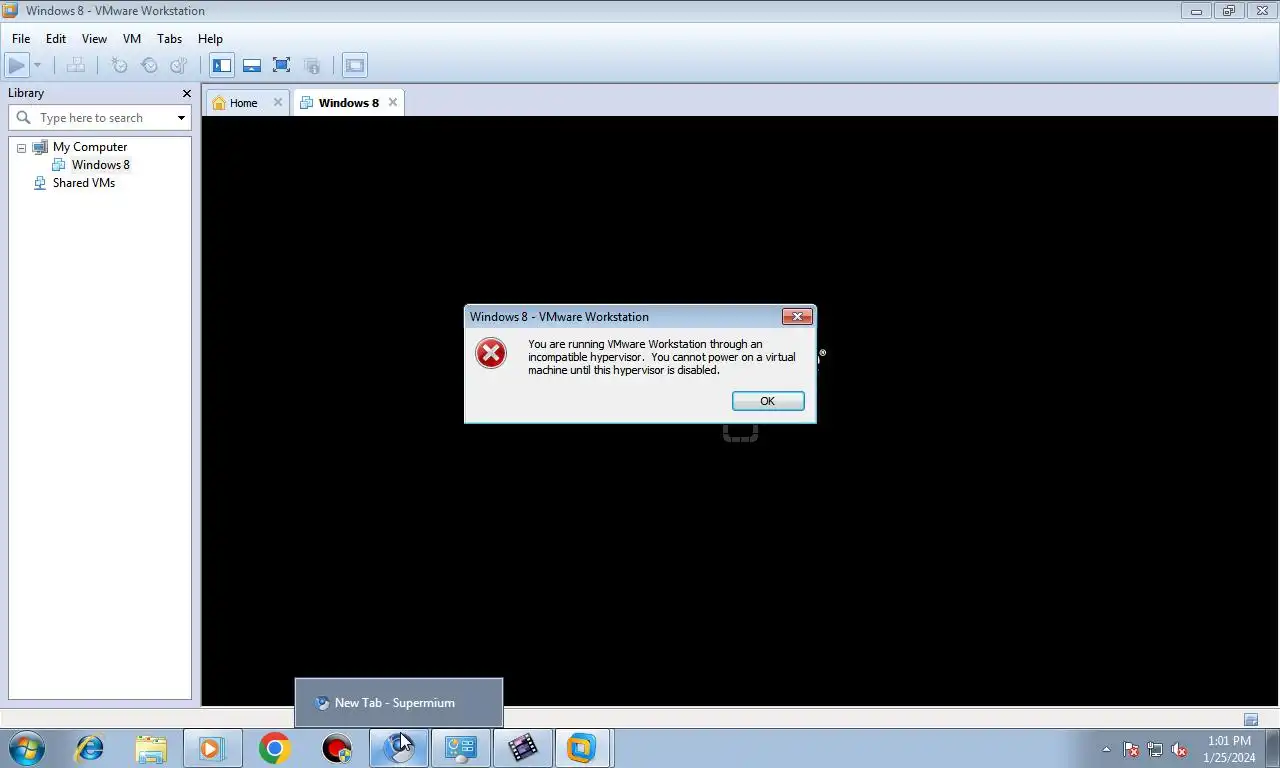Image resolution: width=1280 pixels, height=768 pixels.
Task: Click the Supermium taskbar icon
Action: [x=399, y=748]
